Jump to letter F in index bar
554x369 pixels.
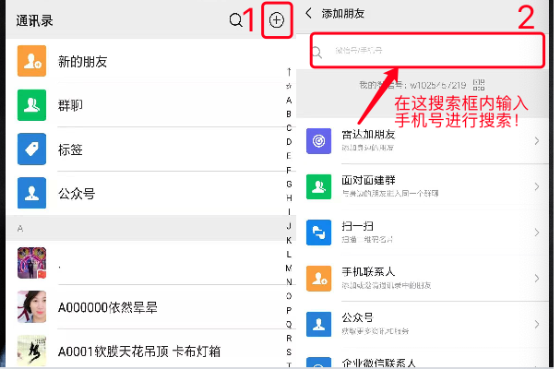[x=289, y=170]
